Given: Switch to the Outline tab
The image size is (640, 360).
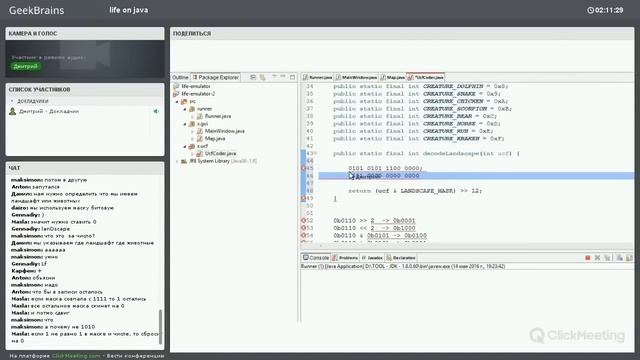Looking at the screenshot, I should pyautogui.click(x=180, y=77).
